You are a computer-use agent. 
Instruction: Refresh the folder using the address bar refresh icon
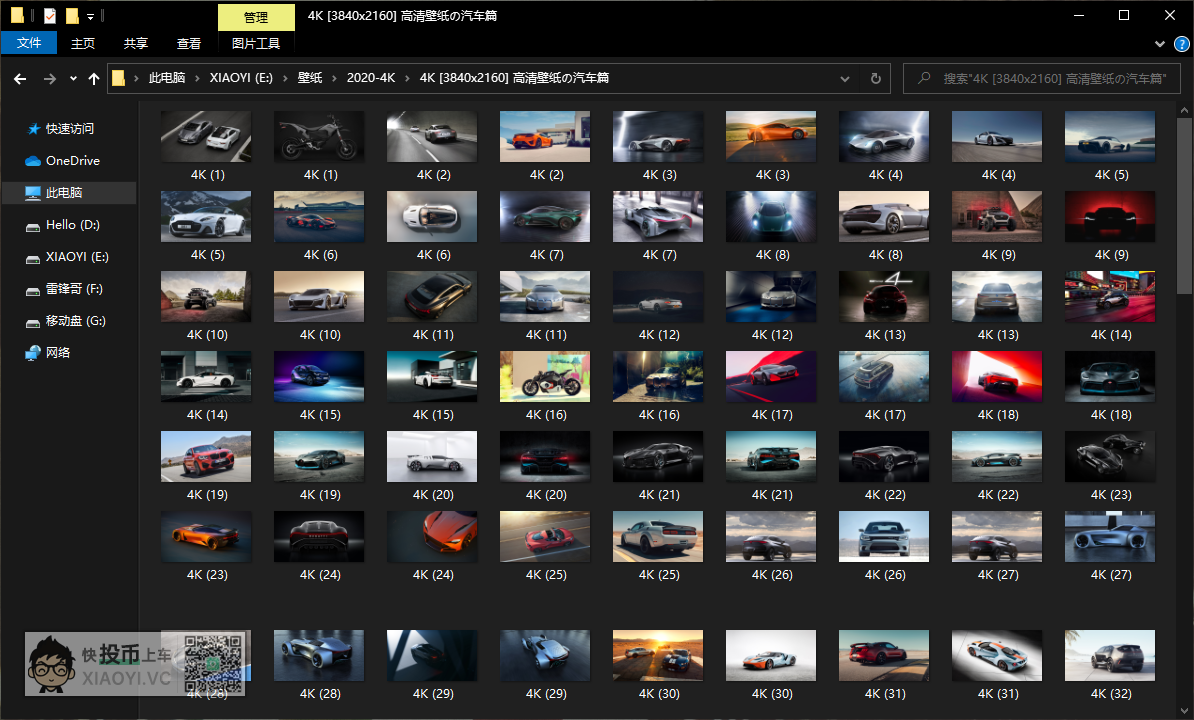[876, 78]
